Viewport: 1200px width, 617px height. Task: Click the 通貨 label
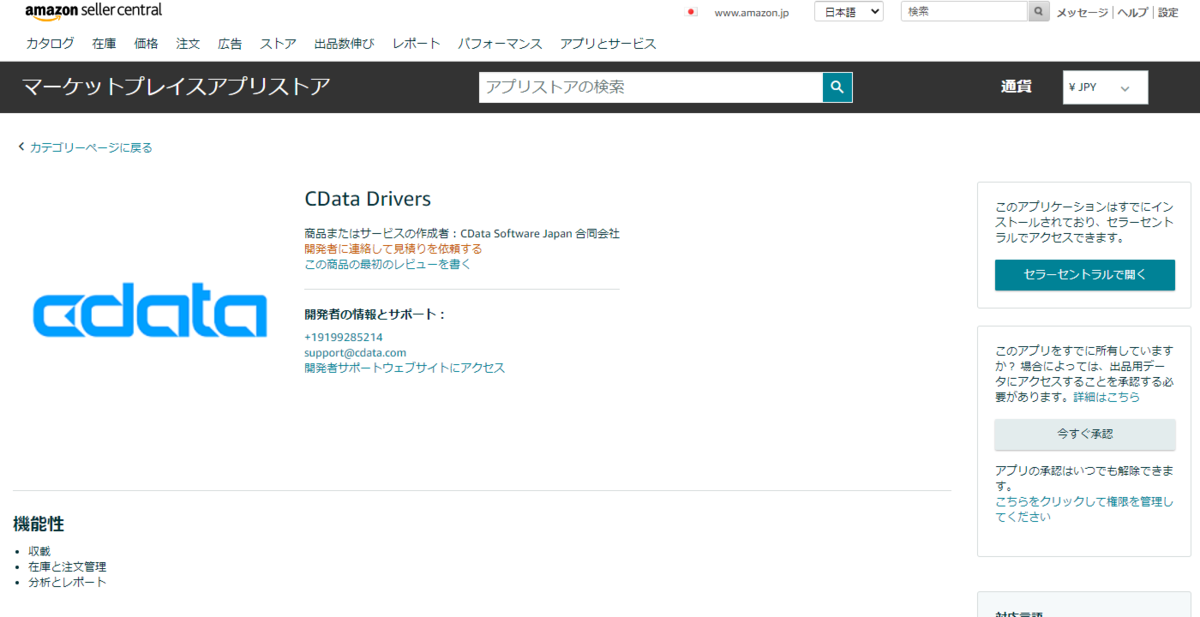[x=1016, y=87]
